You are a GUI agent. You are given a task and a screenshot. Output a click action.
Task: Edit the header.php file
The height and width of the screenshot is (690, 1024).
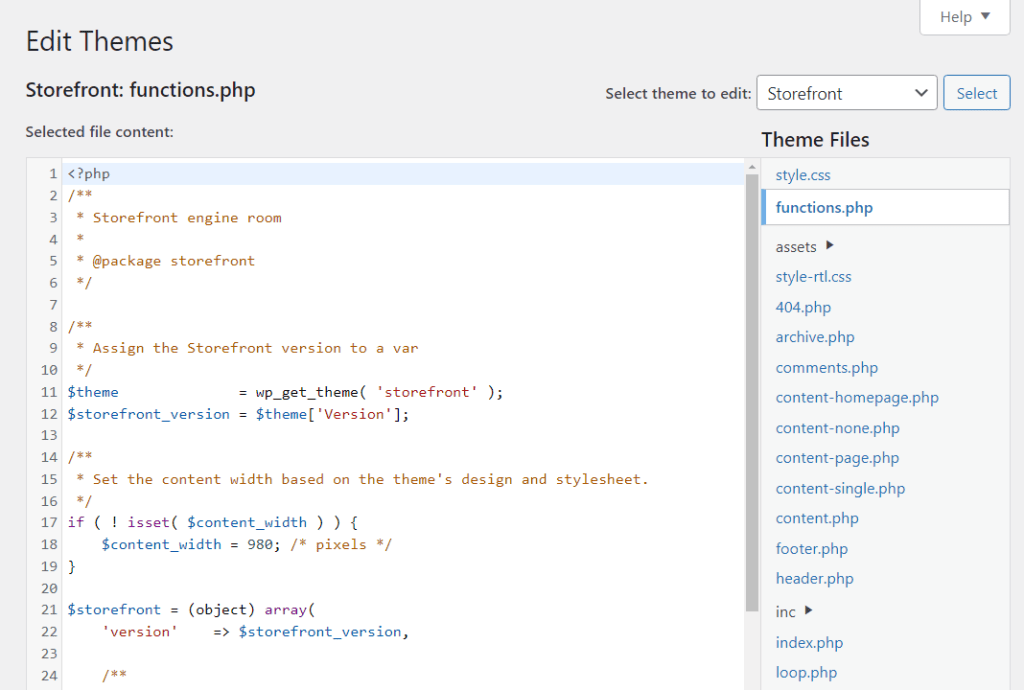[x=814, y=578]
